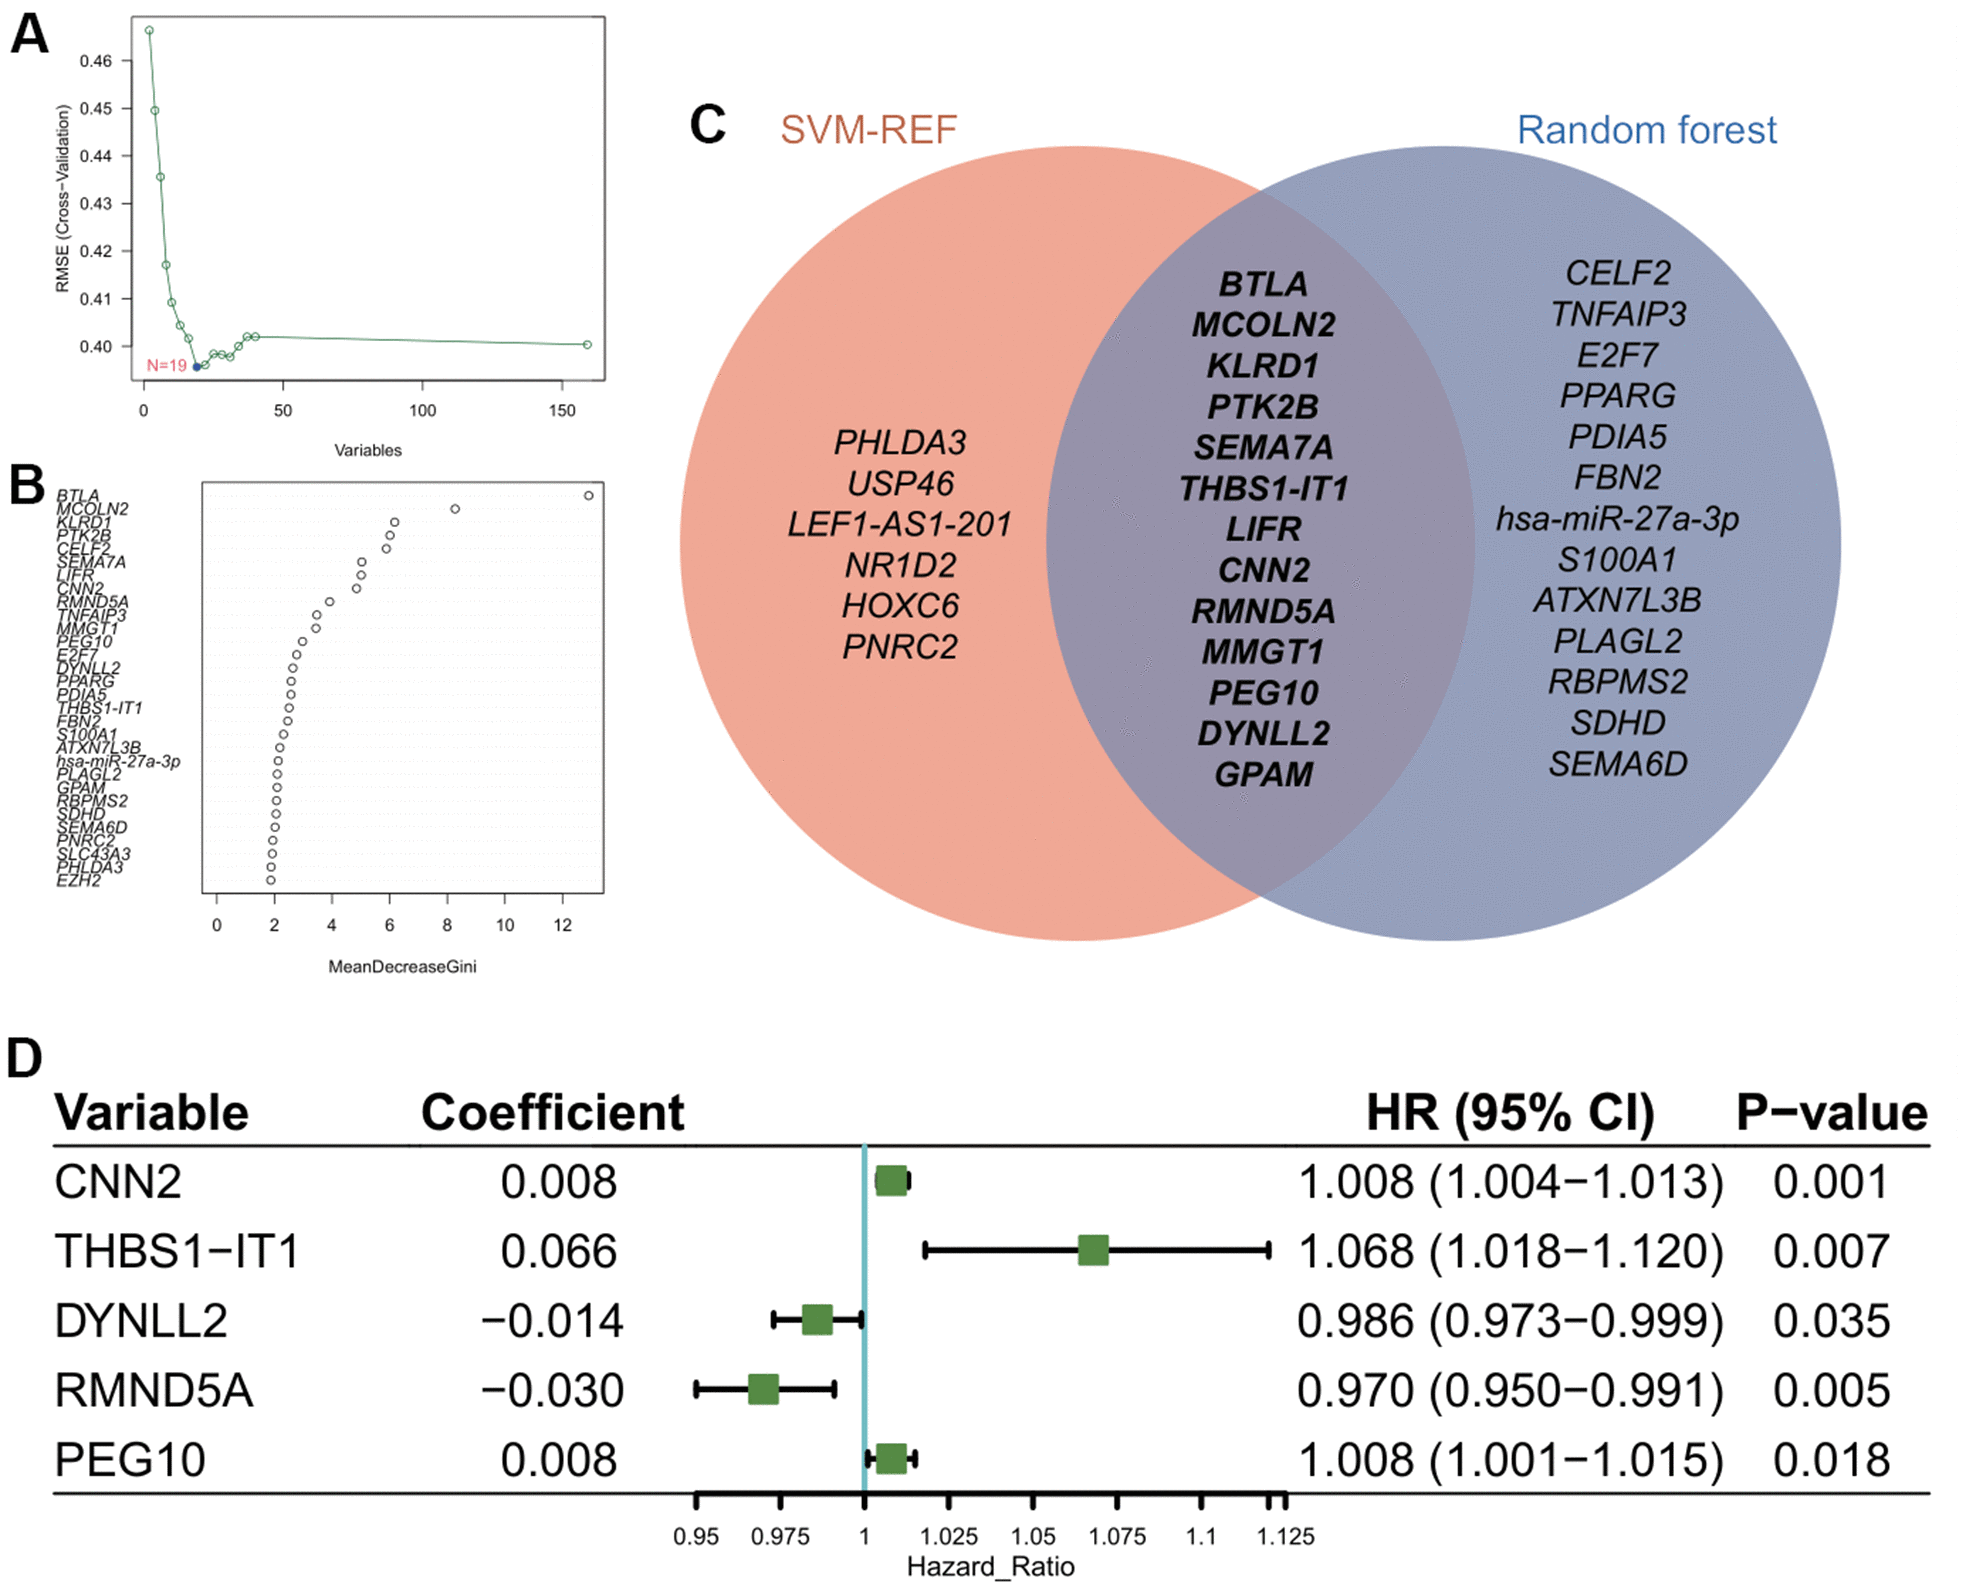Click the Hazard_Ratio axis label
Image resolution: width=1966 pixels, height=1591 pixels.
[990, 1566]
